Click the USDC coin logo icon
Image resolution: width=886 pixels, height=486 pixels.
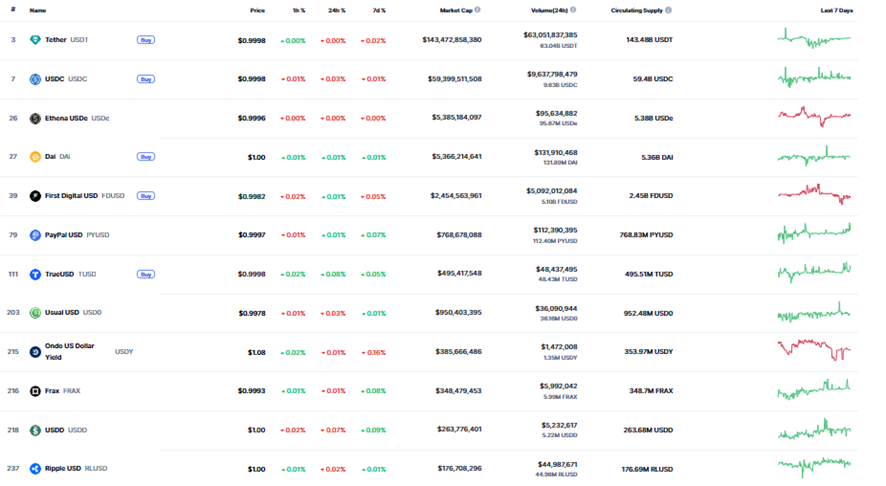coord(35,79)
